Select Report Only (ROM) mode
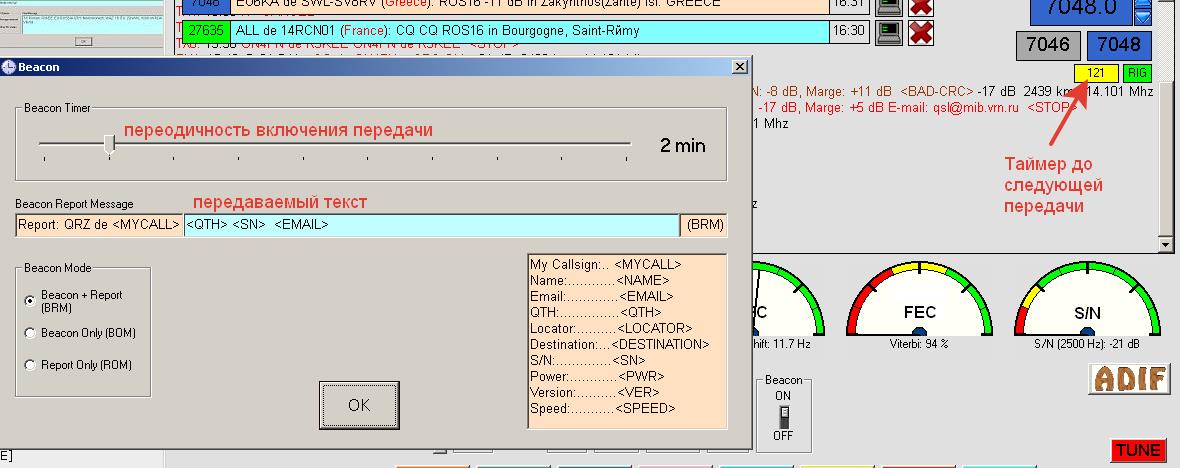 pyautogui.click(x=31, y=365)
